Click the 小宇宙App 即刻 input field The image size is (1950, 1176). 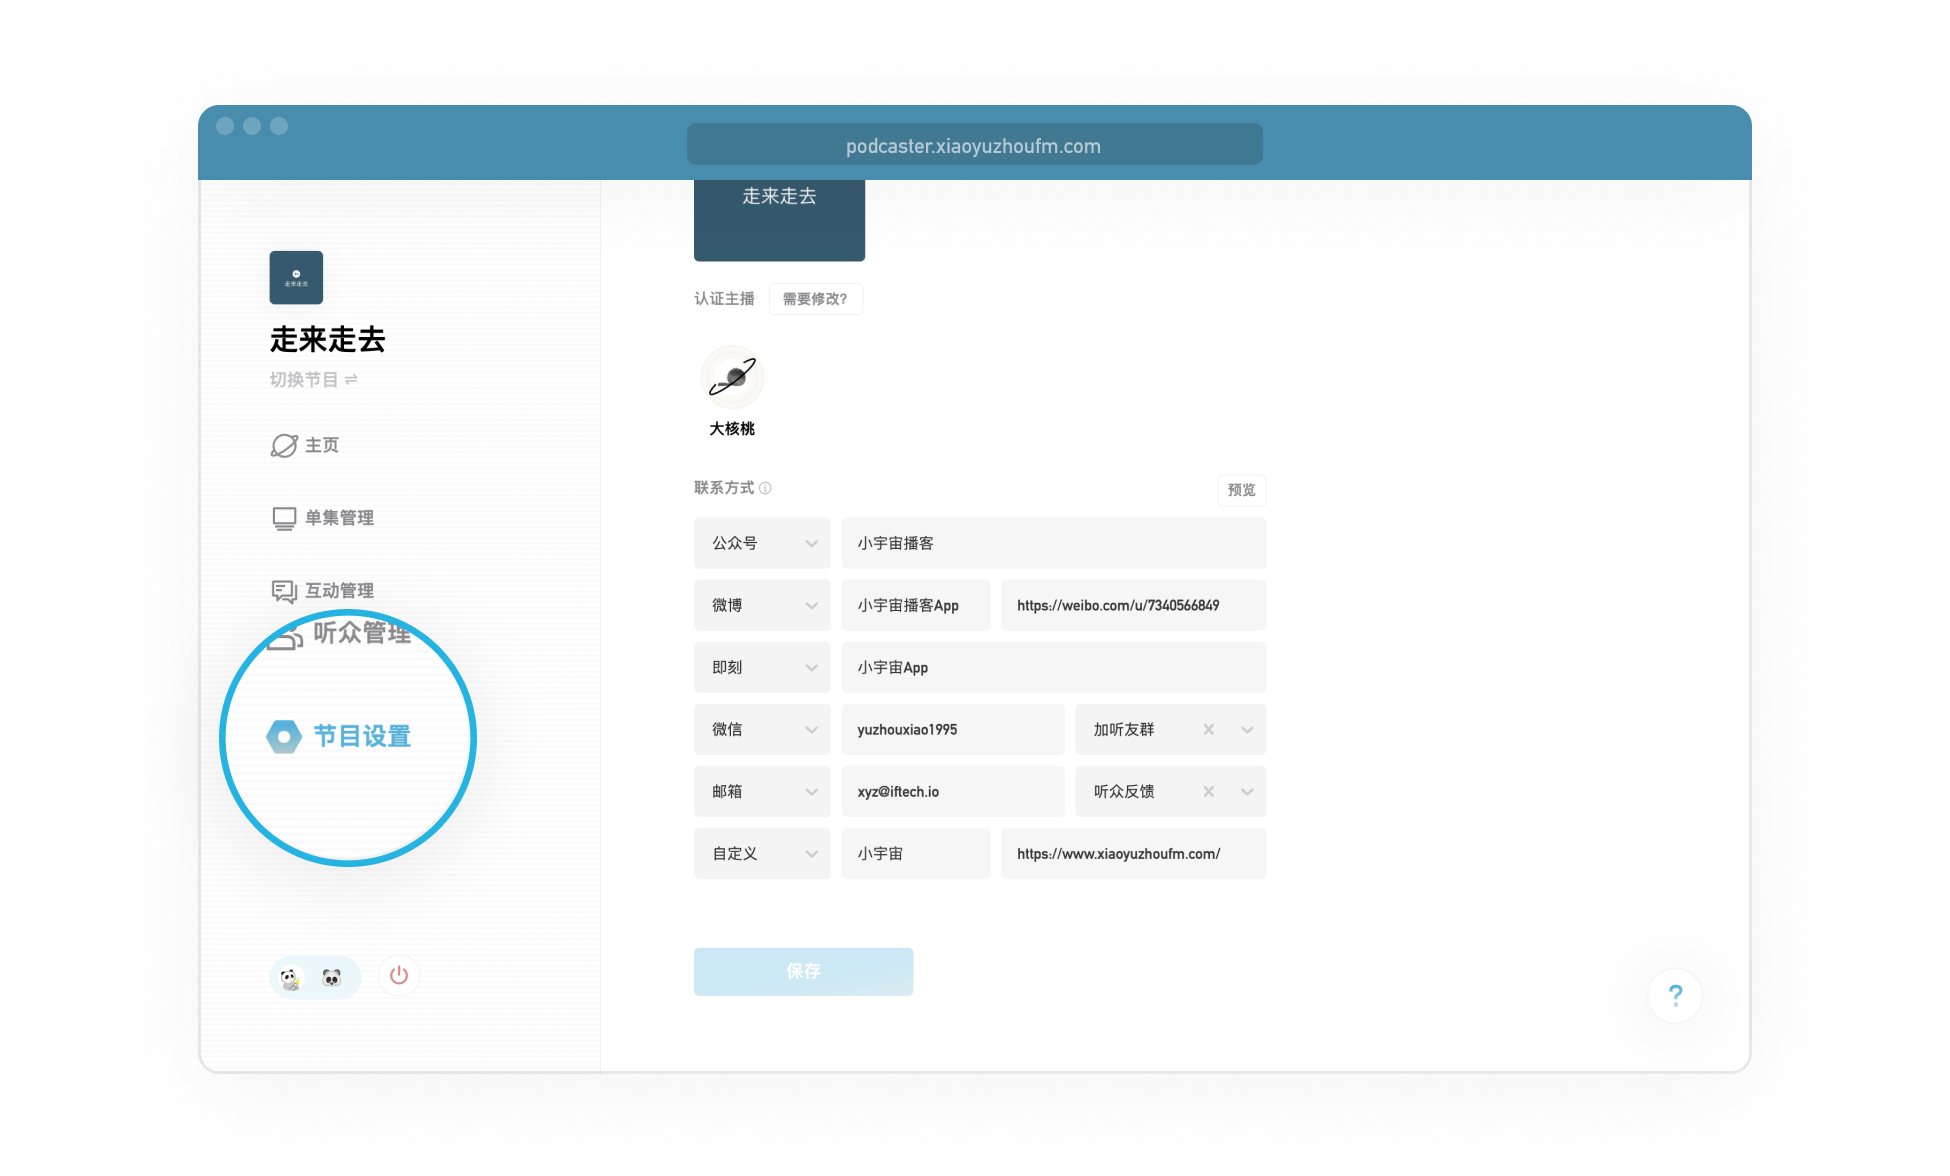(1054, 667)
